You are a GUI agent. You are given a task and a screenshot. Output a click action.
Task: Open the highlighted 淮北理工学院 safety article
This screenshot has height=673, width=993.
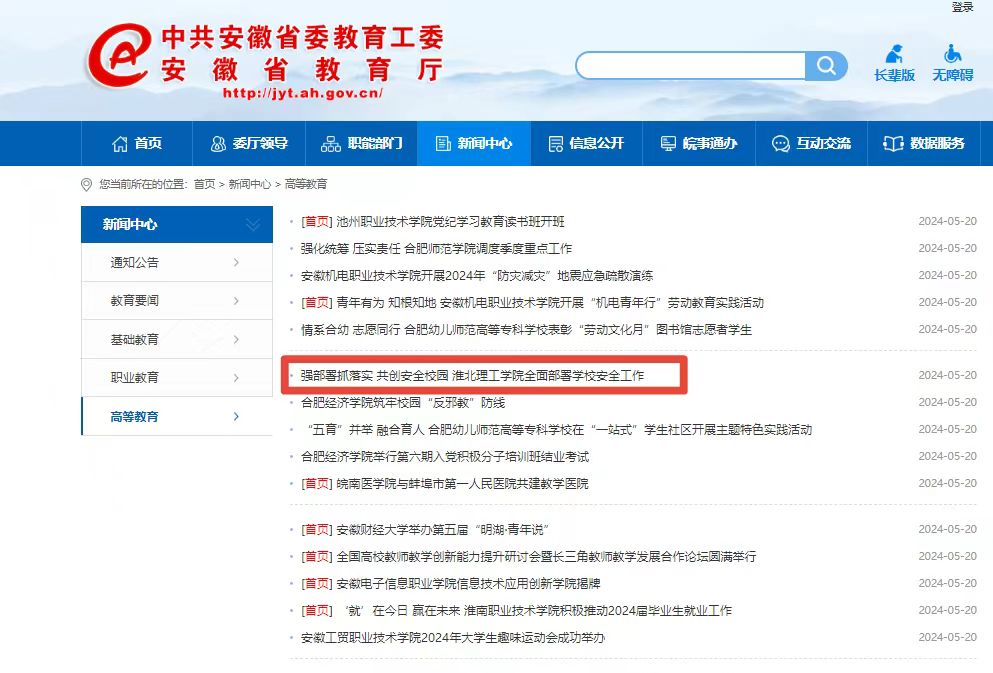pyautogui.click(x=472, y=376)
